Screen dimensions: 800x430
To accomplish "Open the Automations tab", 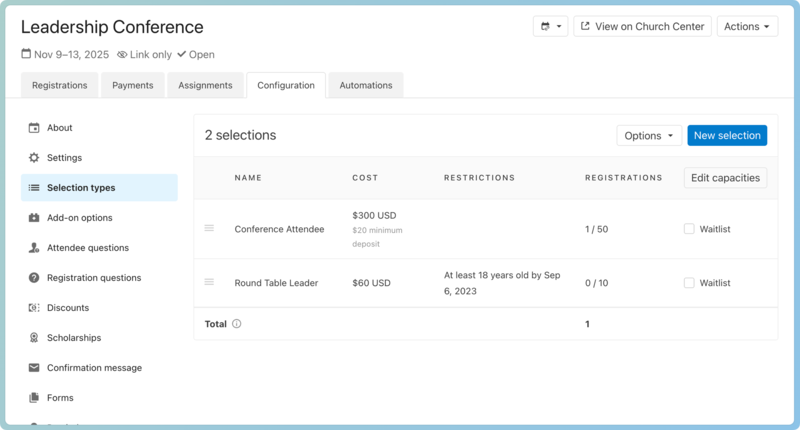I will click(365, 86).
